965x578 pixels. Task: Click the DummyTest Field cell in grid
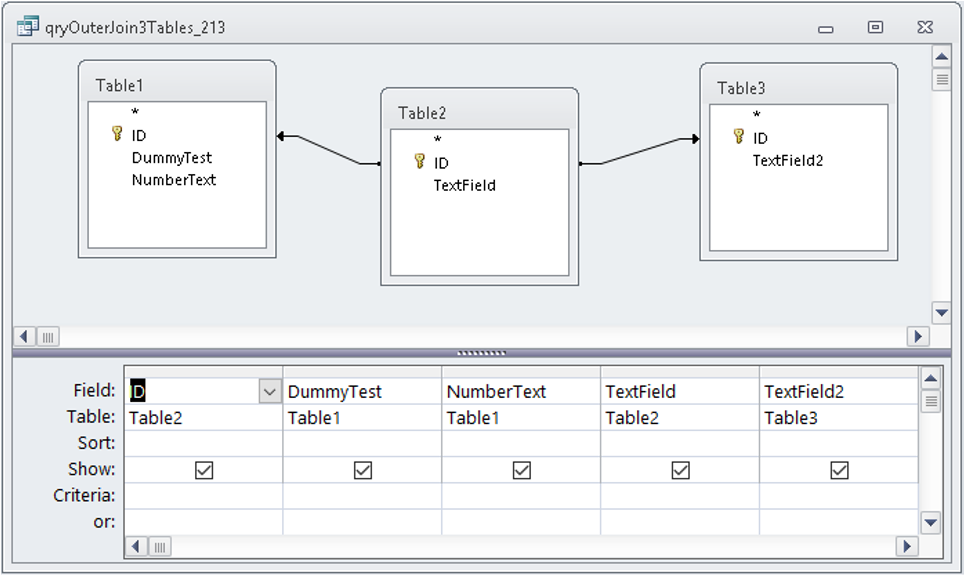(x=362, y=391)
